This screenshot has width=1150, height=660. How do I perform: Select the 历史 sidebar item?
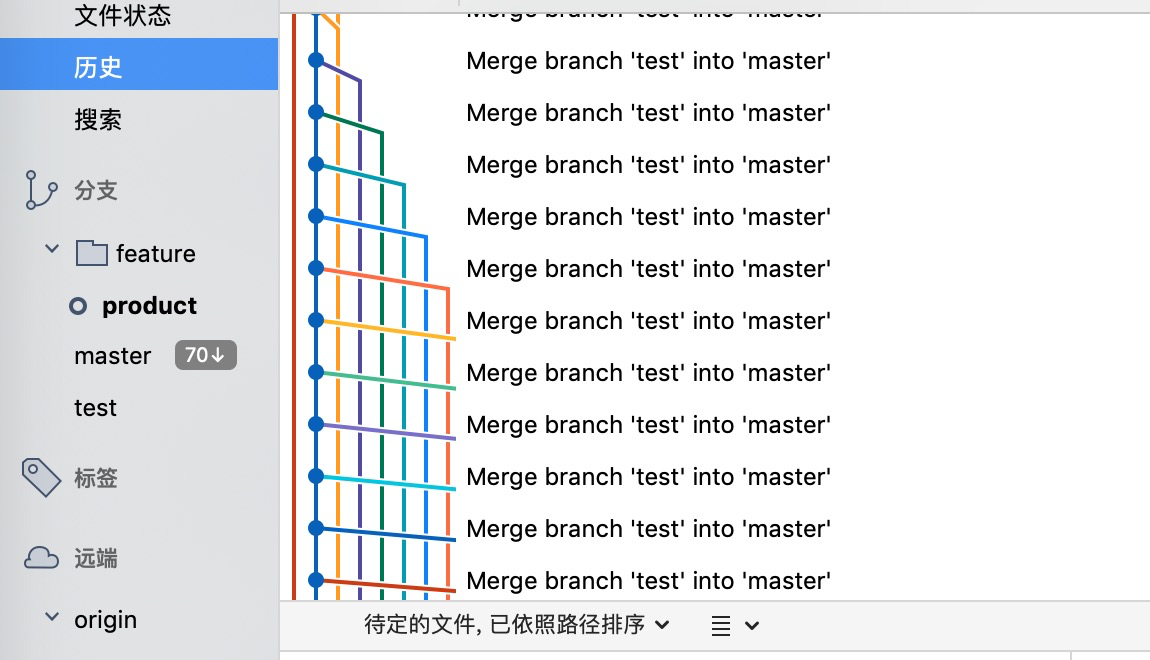point(98,67)
